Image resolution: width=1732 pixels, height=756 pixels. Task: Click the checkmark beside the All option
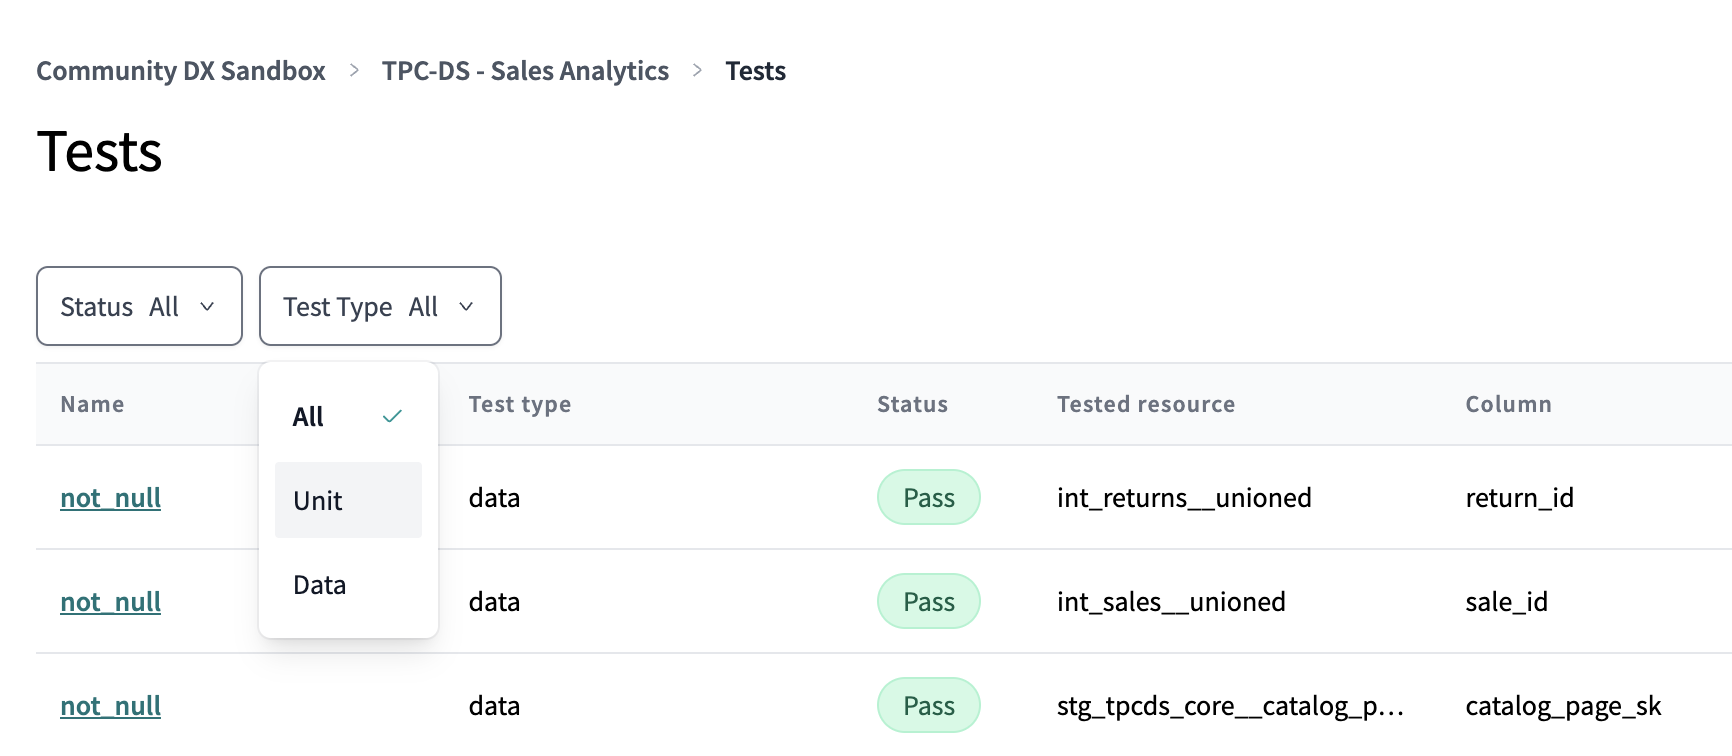click(392, 416)
